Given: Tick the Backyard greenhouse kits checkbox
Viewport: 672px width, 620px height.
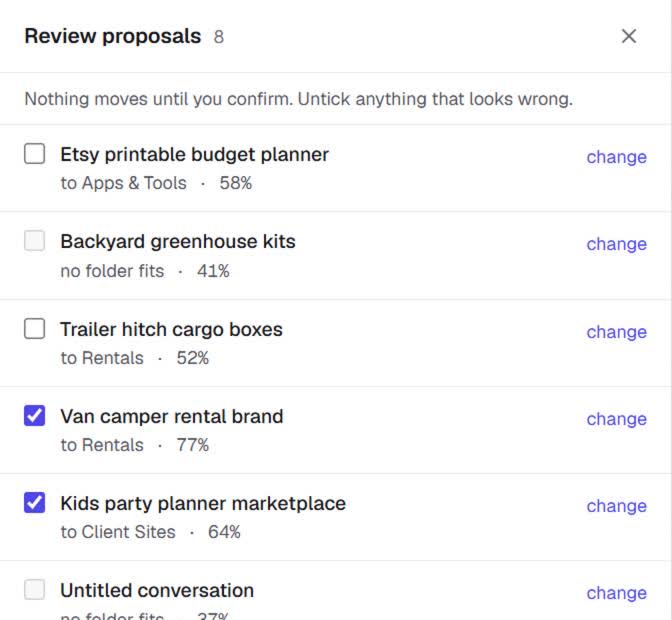Looking at the screenshot, I should click(34, 240).
